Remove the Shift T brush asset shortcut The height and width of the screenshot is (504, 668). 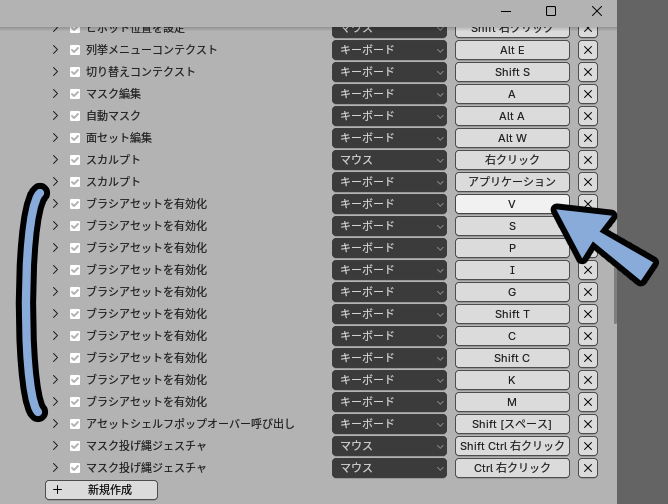pyautogui.click(x=588, y=314)
